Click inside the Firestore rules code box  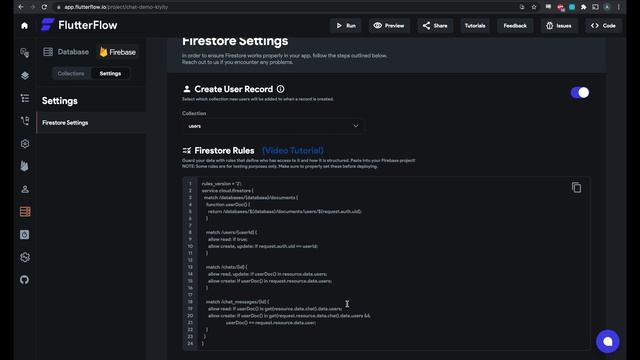pyautogui.click(x=386, y=264)
